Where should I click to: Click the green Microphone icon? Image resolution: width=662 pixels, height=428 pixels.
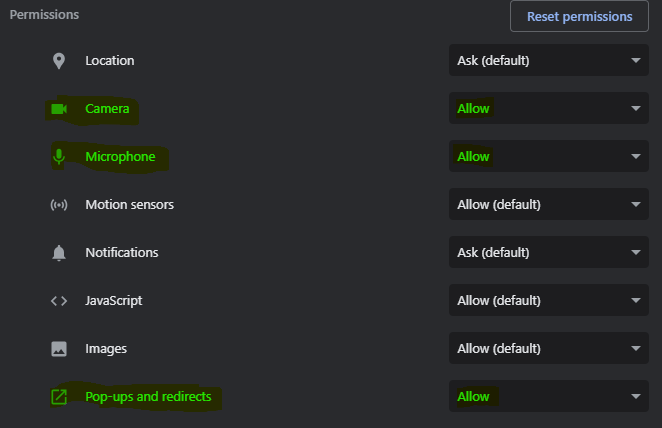click(x=59, y=157)
